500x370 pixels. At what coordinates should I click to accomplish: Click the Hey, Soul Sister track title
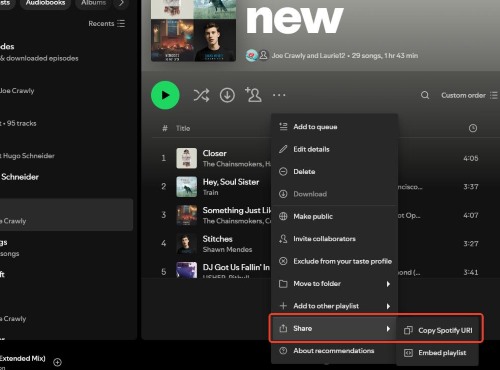pos(231,182)
